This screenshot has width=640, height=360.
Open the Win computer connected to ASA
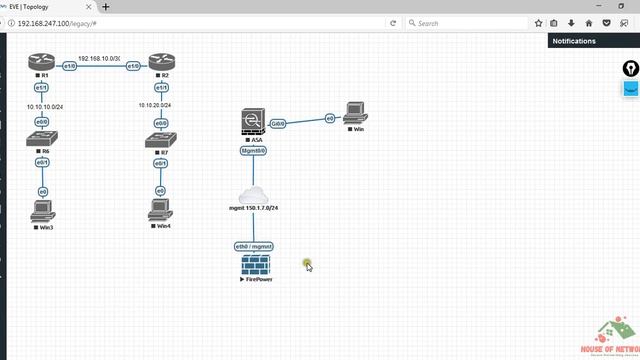point(355,113)
